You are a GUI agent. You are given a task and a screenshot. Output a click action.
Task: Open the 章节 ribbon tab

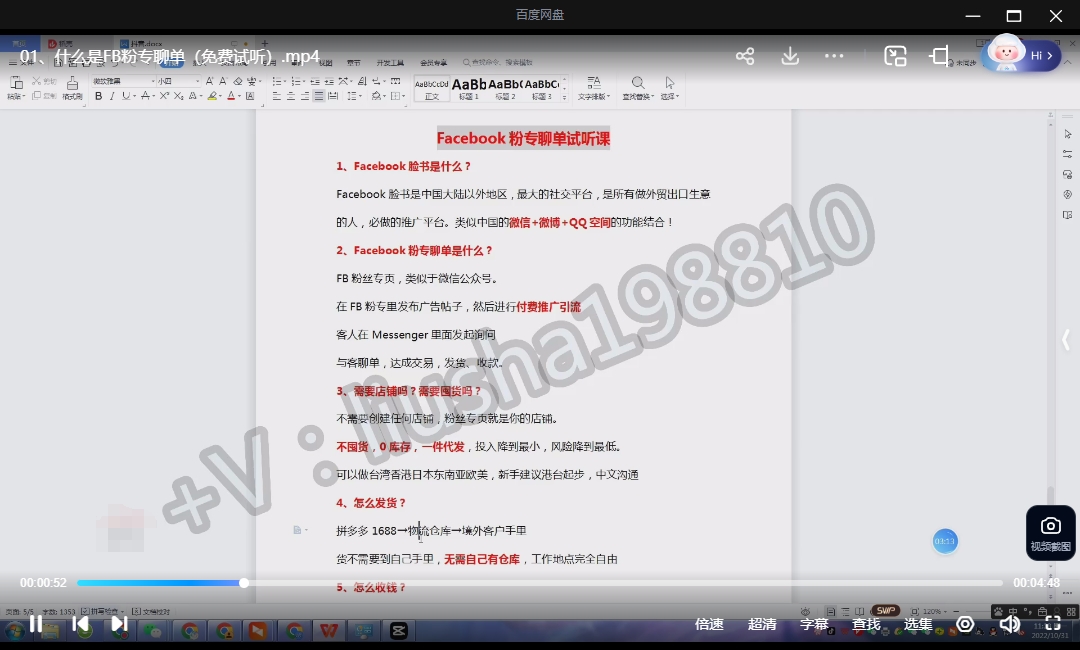354,63
